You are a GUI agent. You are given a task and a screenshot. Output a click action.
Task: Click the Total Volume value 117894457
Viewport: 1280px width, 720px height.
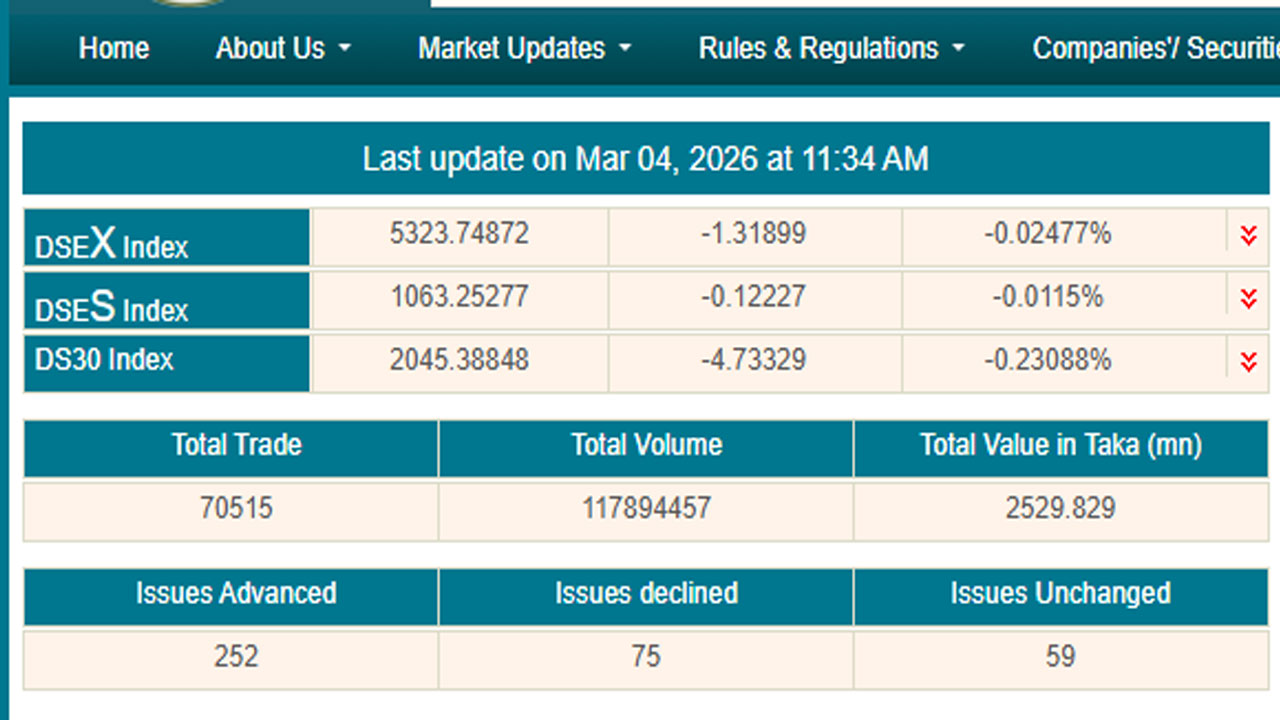coord(646,508)
